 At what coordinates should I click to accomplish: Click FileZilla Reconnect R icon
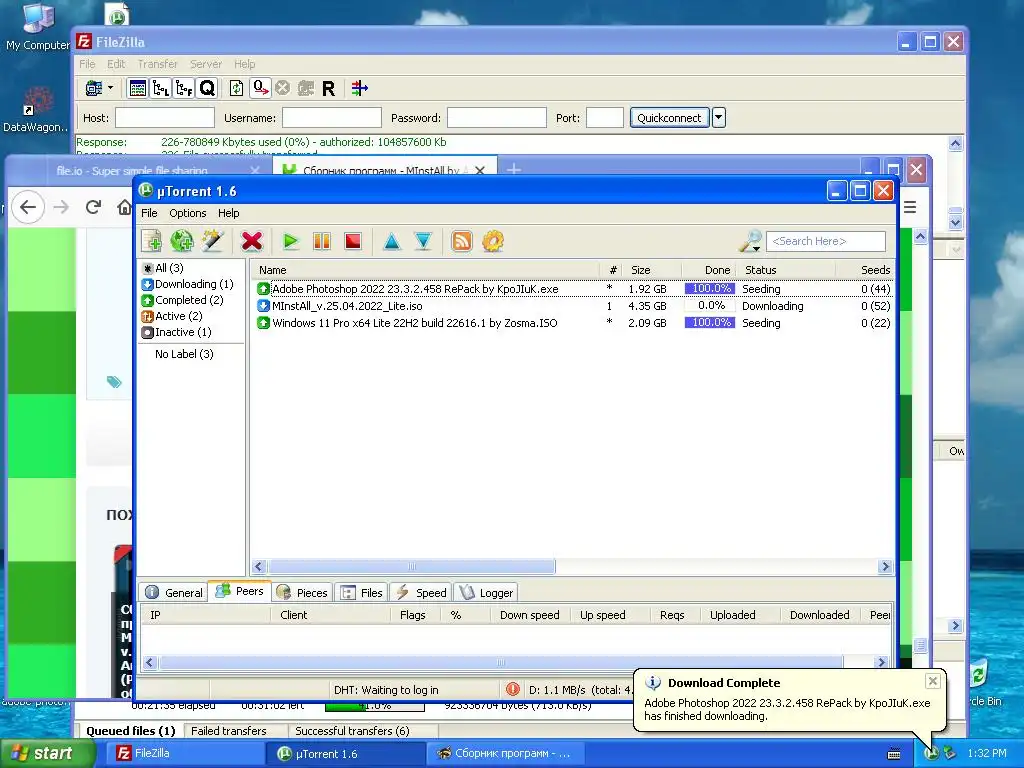[328, 88]
